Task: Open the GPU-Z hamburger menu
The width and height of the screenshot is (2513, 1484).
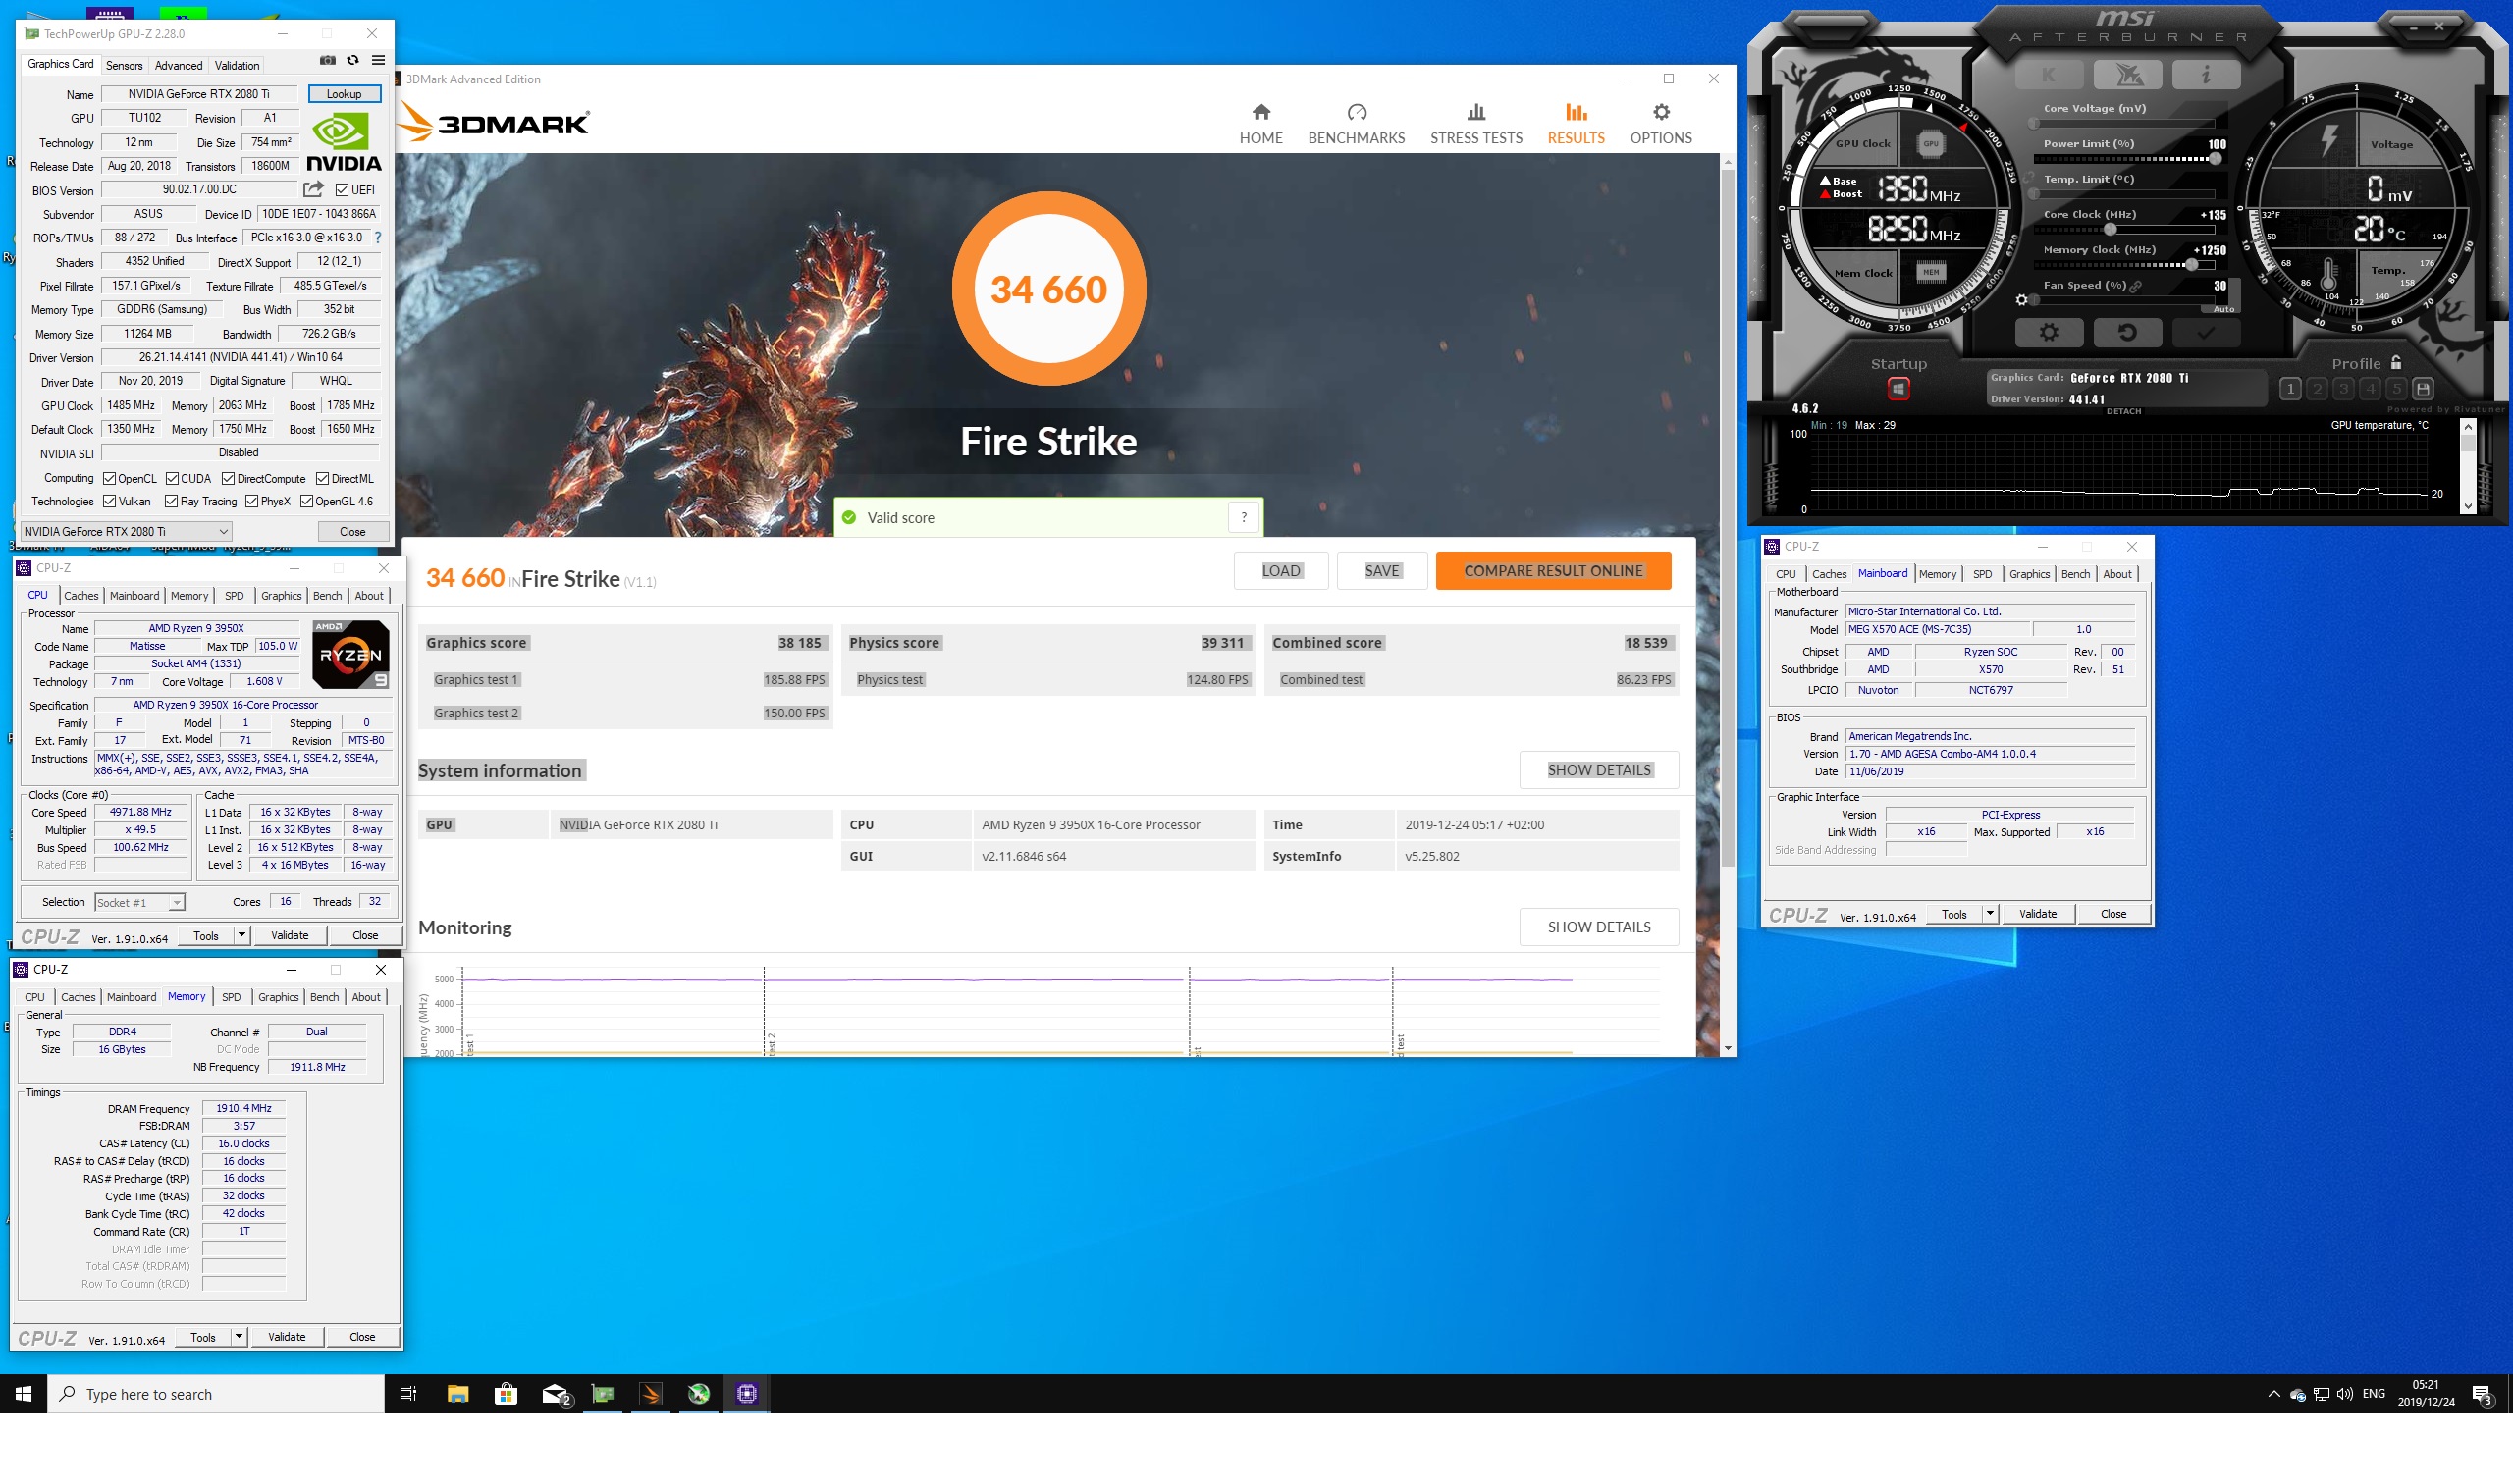Action: tap(379, 61)
